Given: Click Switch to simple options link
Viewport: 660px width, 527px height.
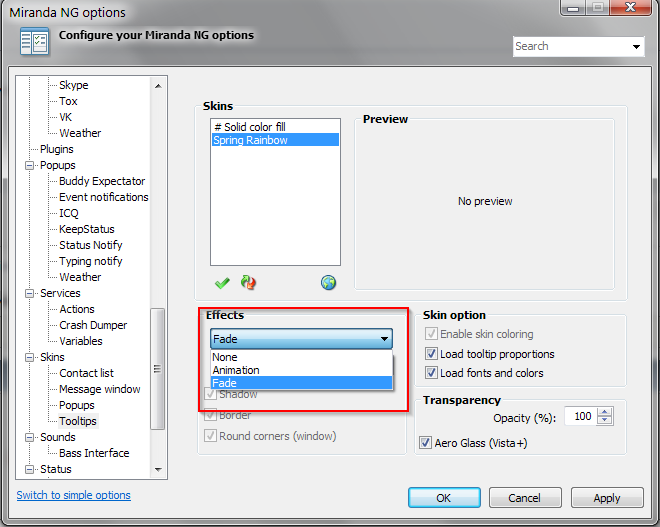Looking at the screenshot, I should point(73,495).
